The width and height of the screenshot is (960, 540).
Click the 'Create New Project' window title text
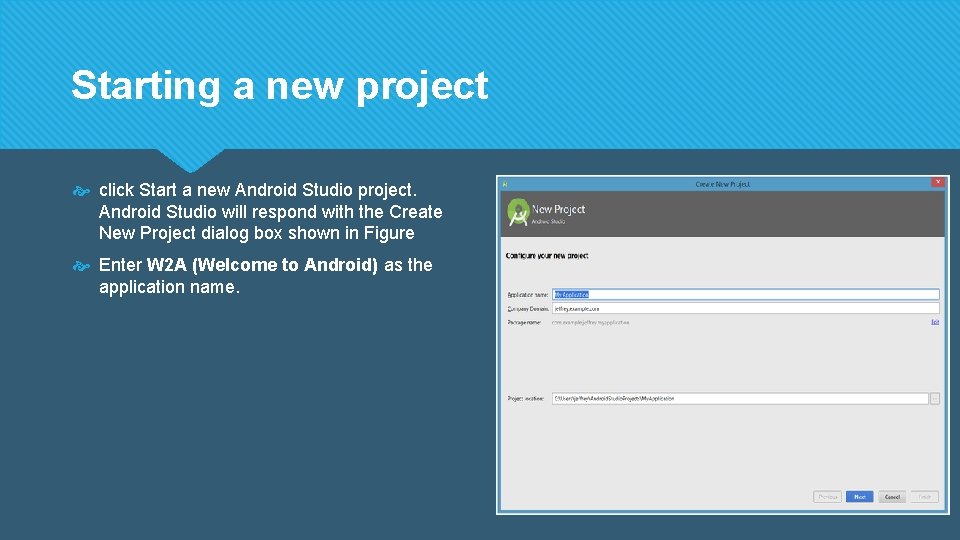click(x=722, y=184)
